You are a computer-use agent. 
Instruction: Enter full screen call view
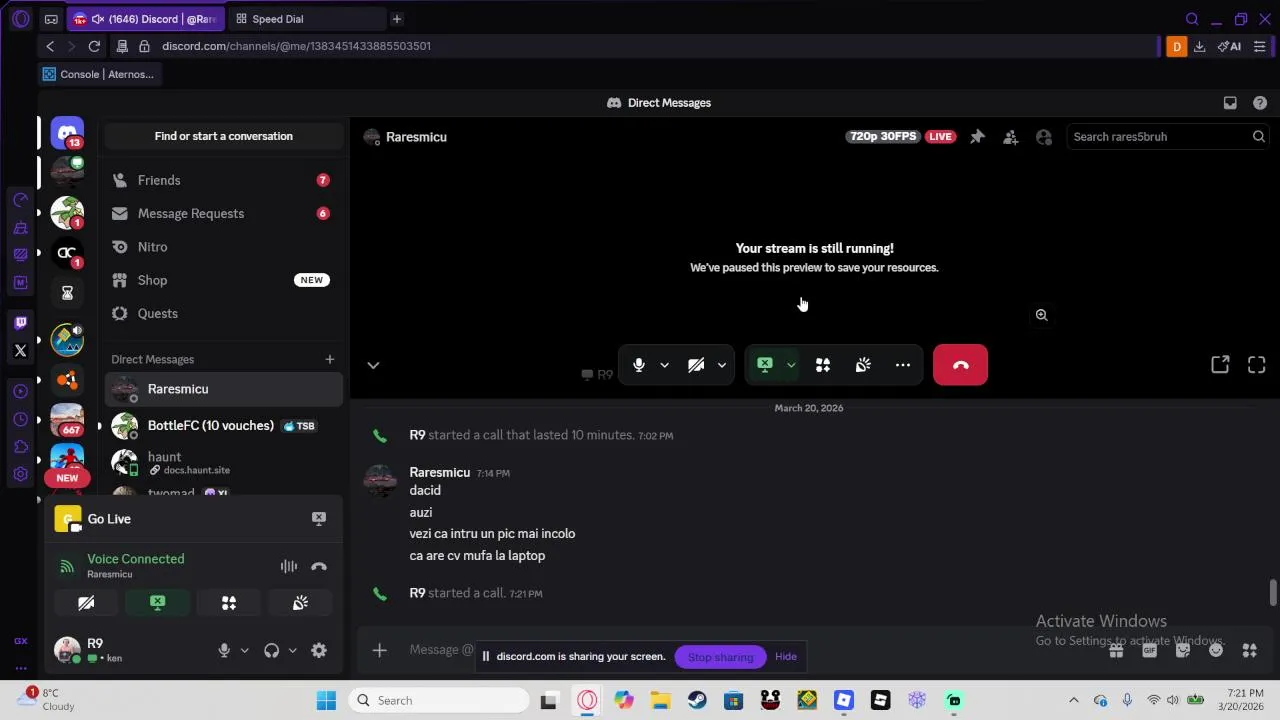(1257, 366)
